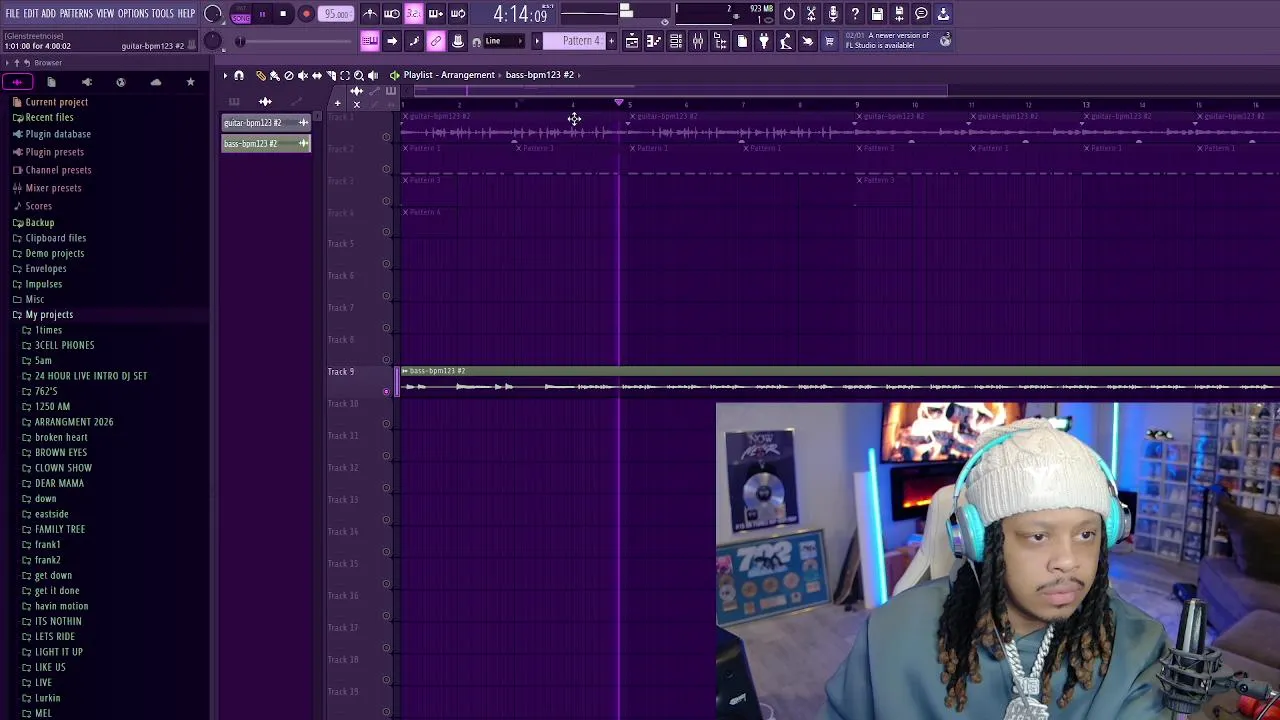Viewport: 1280px width, 720px height.
Task: Open the VIEW menu
Action: (x=105, y=13)
